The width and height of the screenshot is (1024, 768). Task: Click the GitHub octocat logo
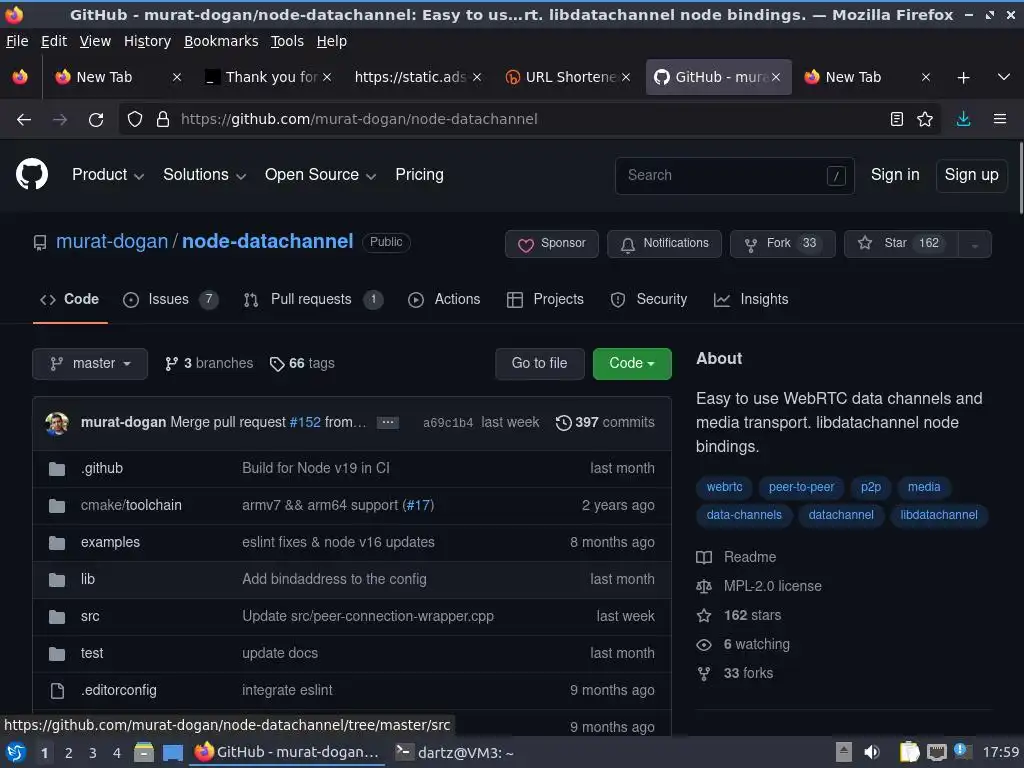pyautogui.click(x=32, y=174)
